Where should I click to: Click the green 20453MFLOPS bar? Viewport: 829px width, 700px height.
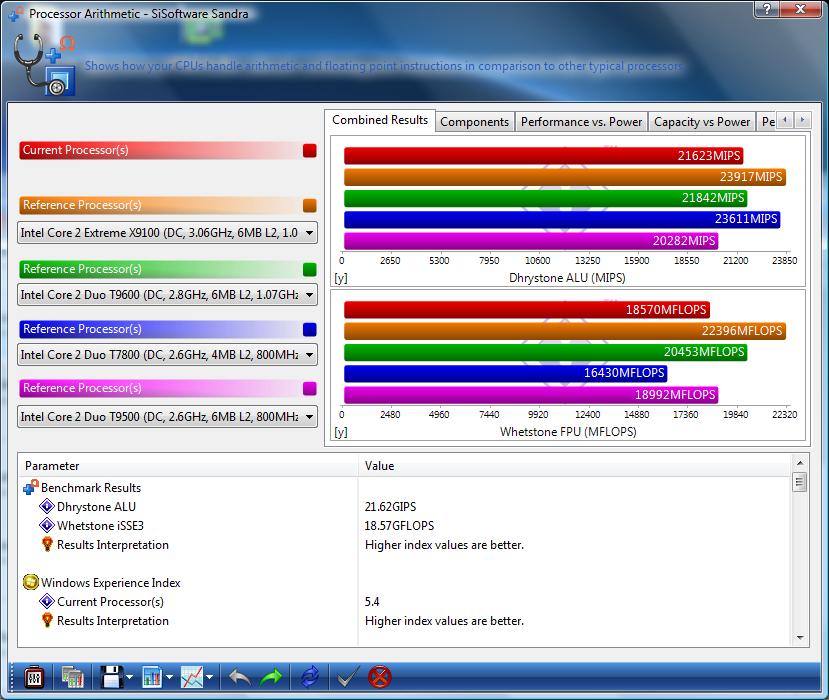[546, 352]
